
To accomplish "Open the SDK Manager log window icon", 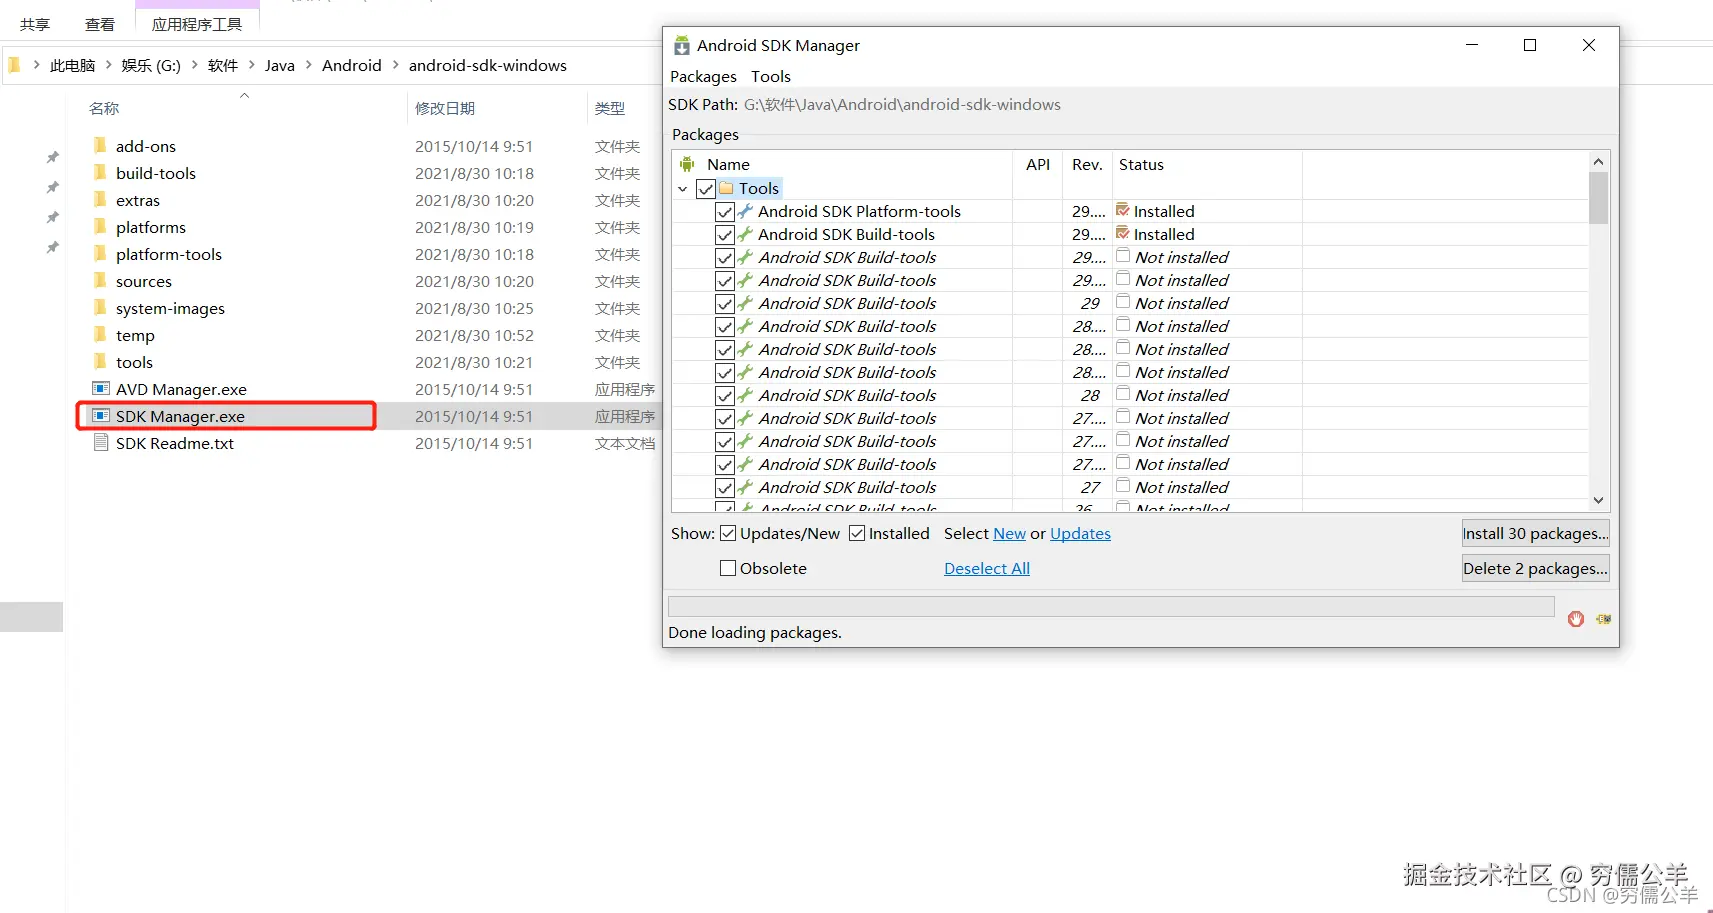I will point(1603,619).
